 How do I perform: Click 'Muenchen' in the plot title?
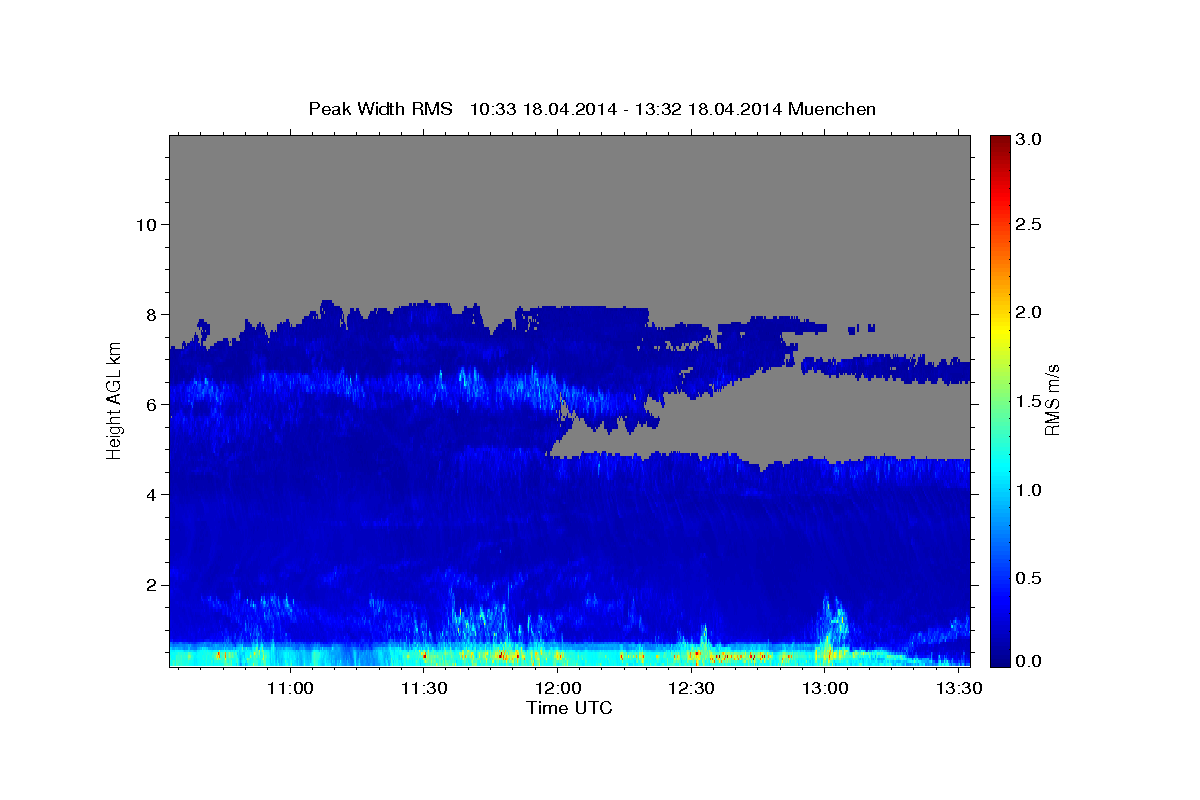click(x=832, y=109)
